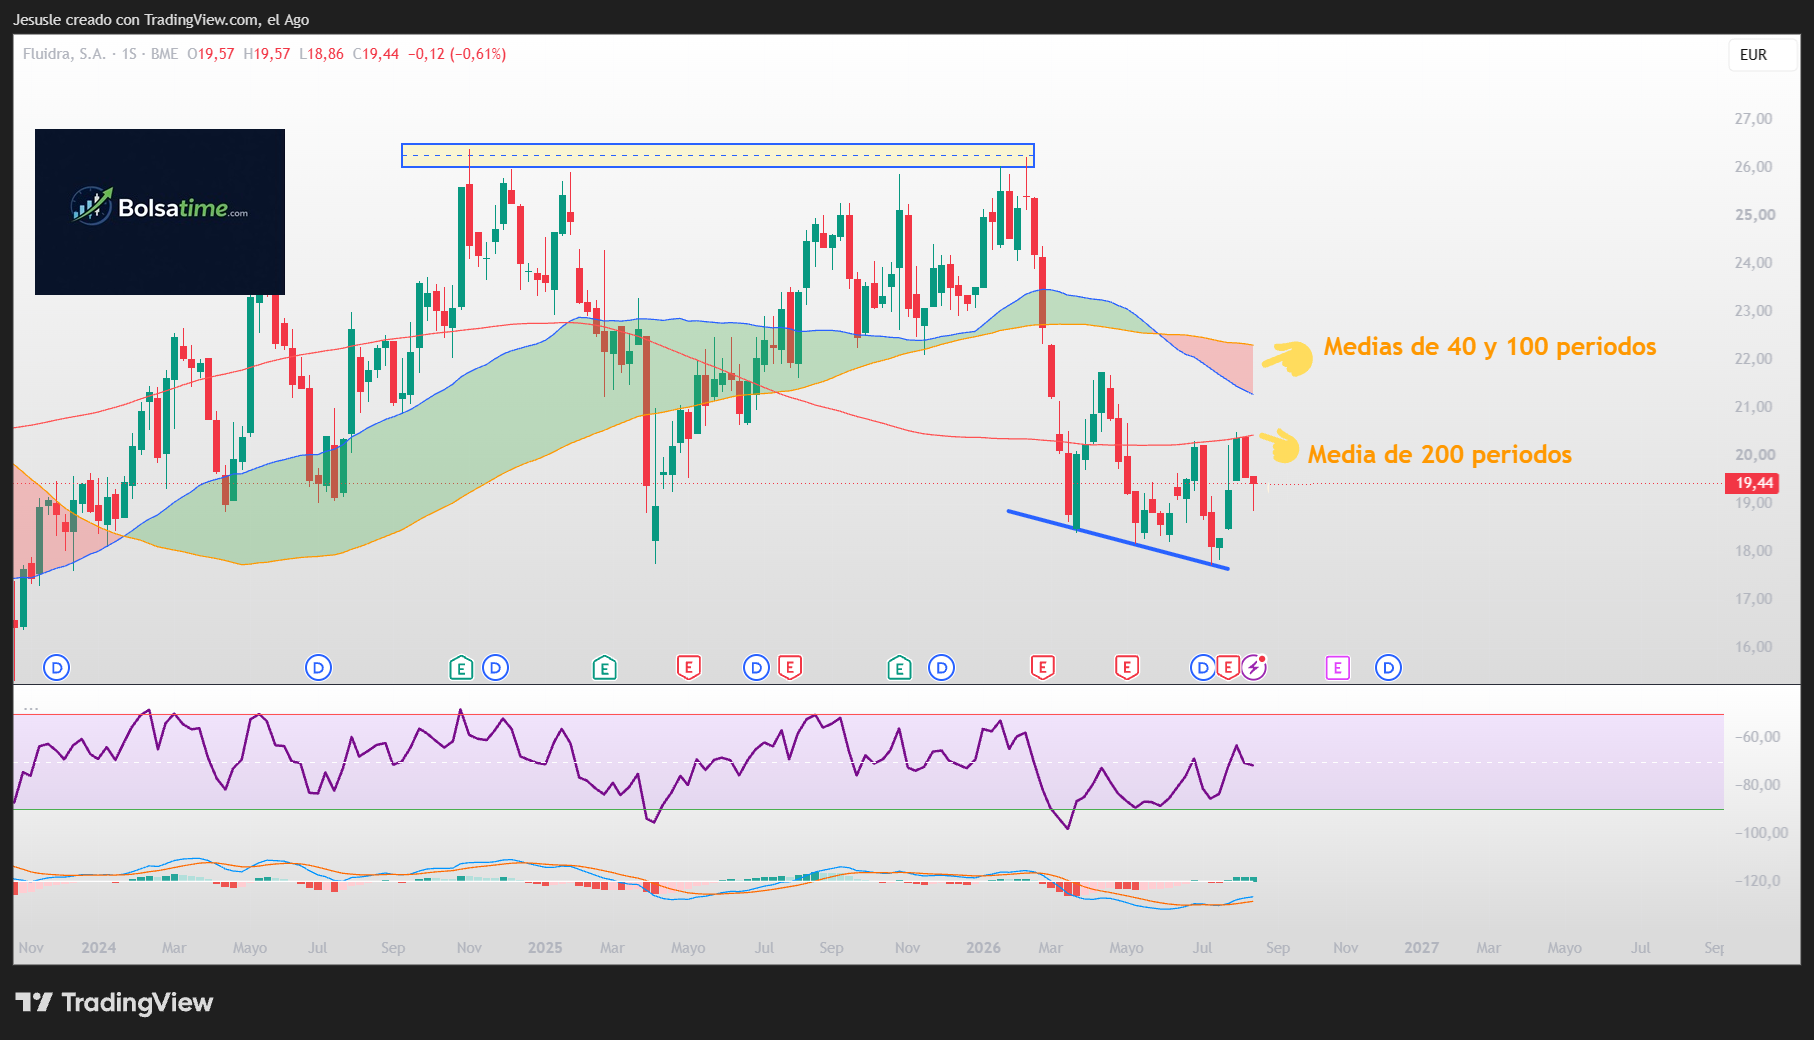Click the 2026 label on time axis
The height and width of the screenshot is (1040, 1814).
point(983,948)
